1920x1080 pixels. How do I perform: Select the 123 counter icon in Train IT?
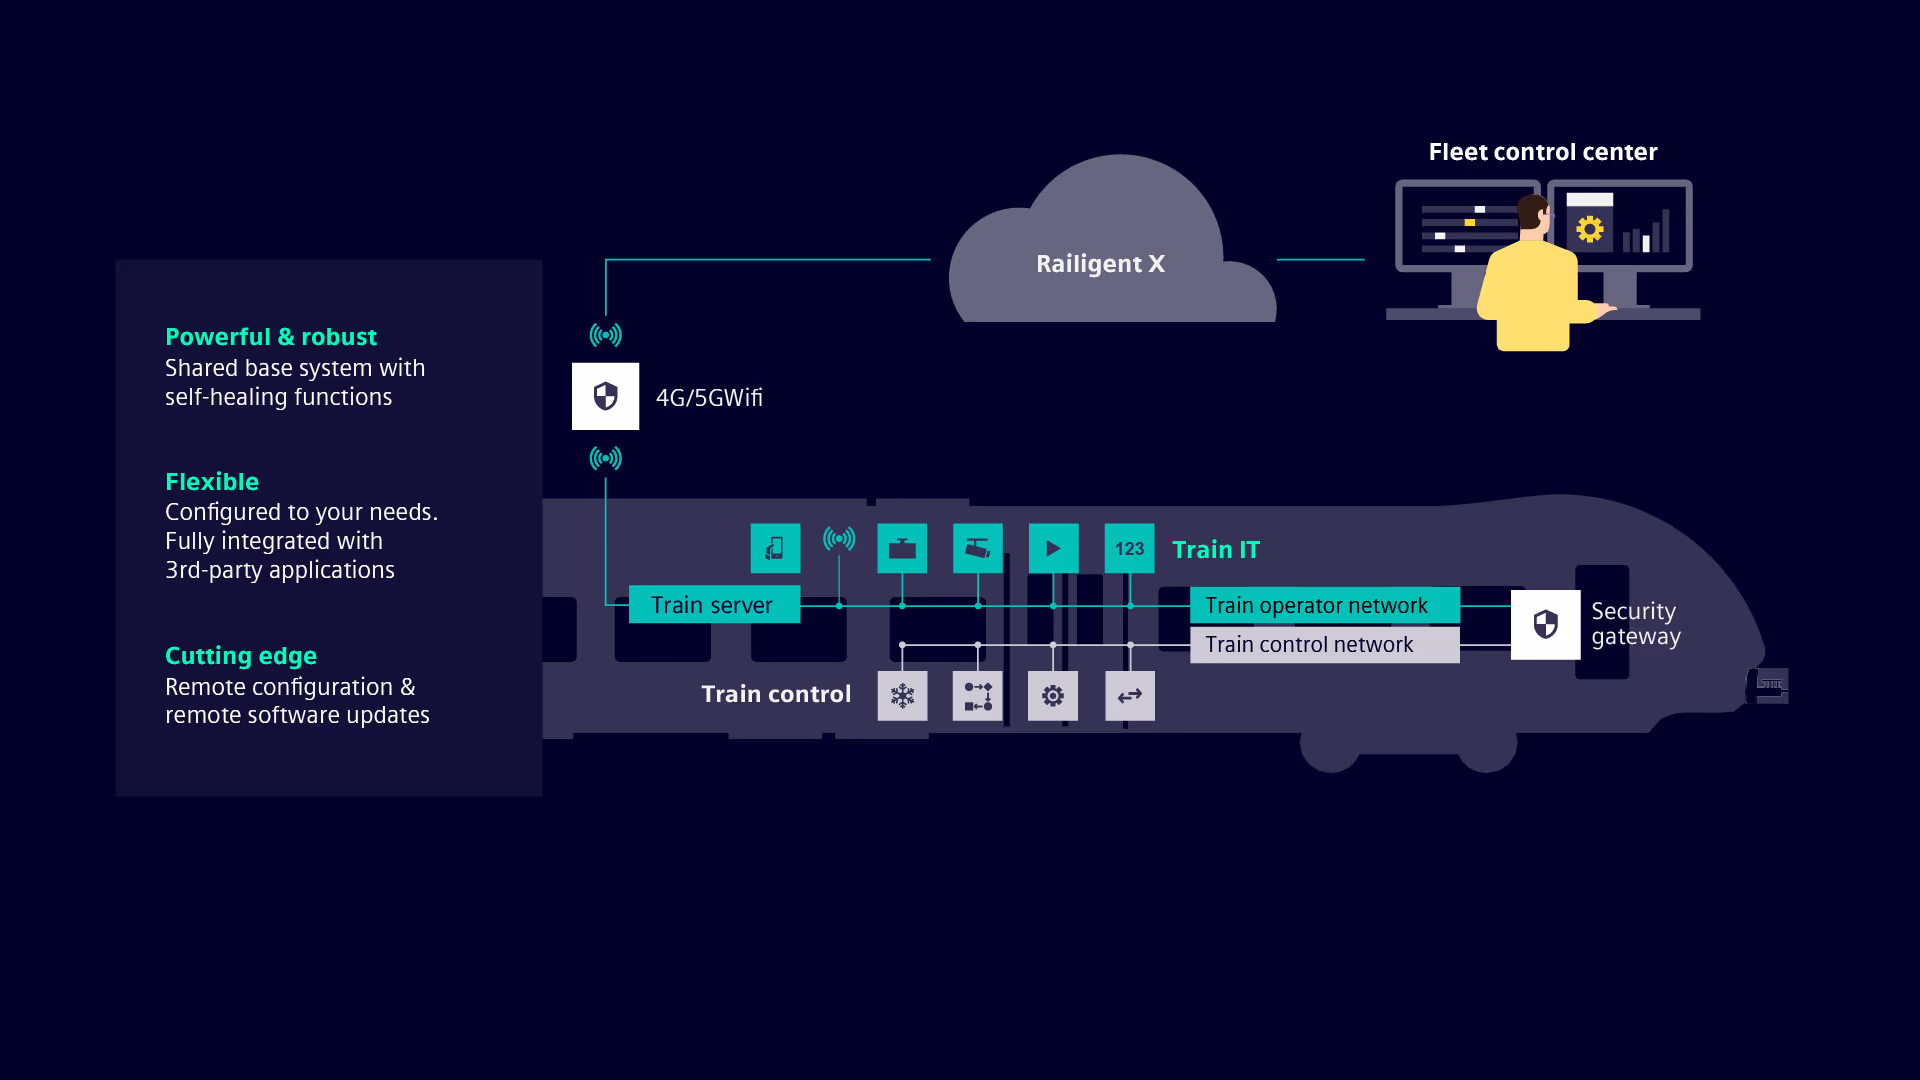tap(1129, 548)
